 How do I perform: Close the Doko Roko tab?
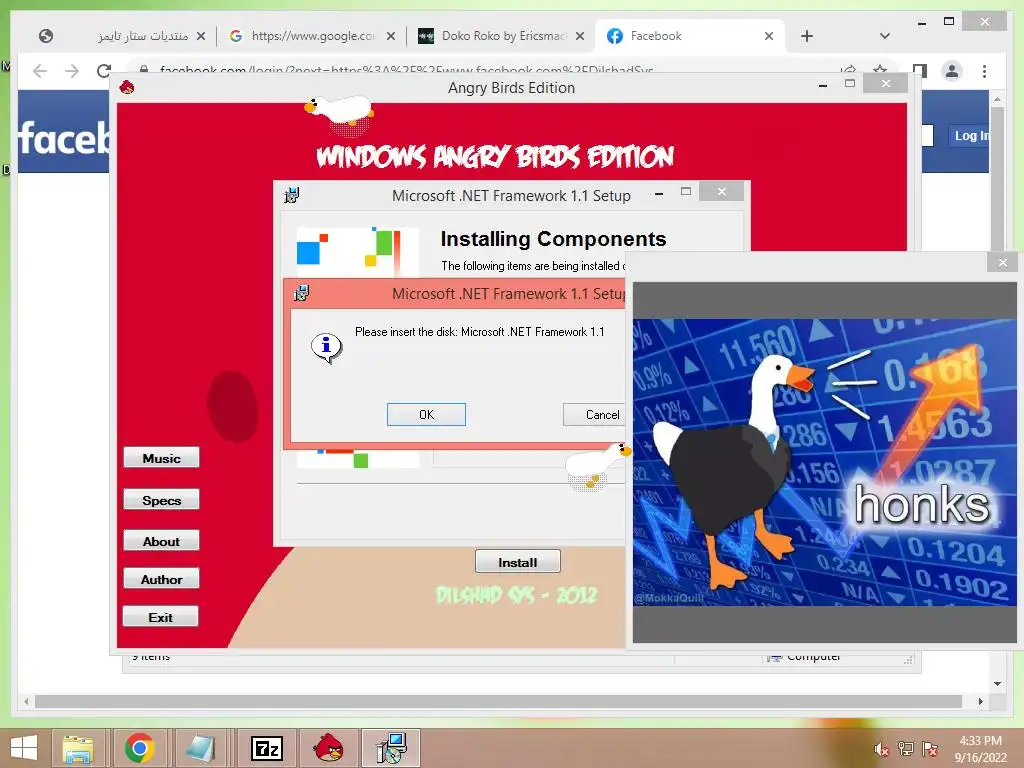579,36
